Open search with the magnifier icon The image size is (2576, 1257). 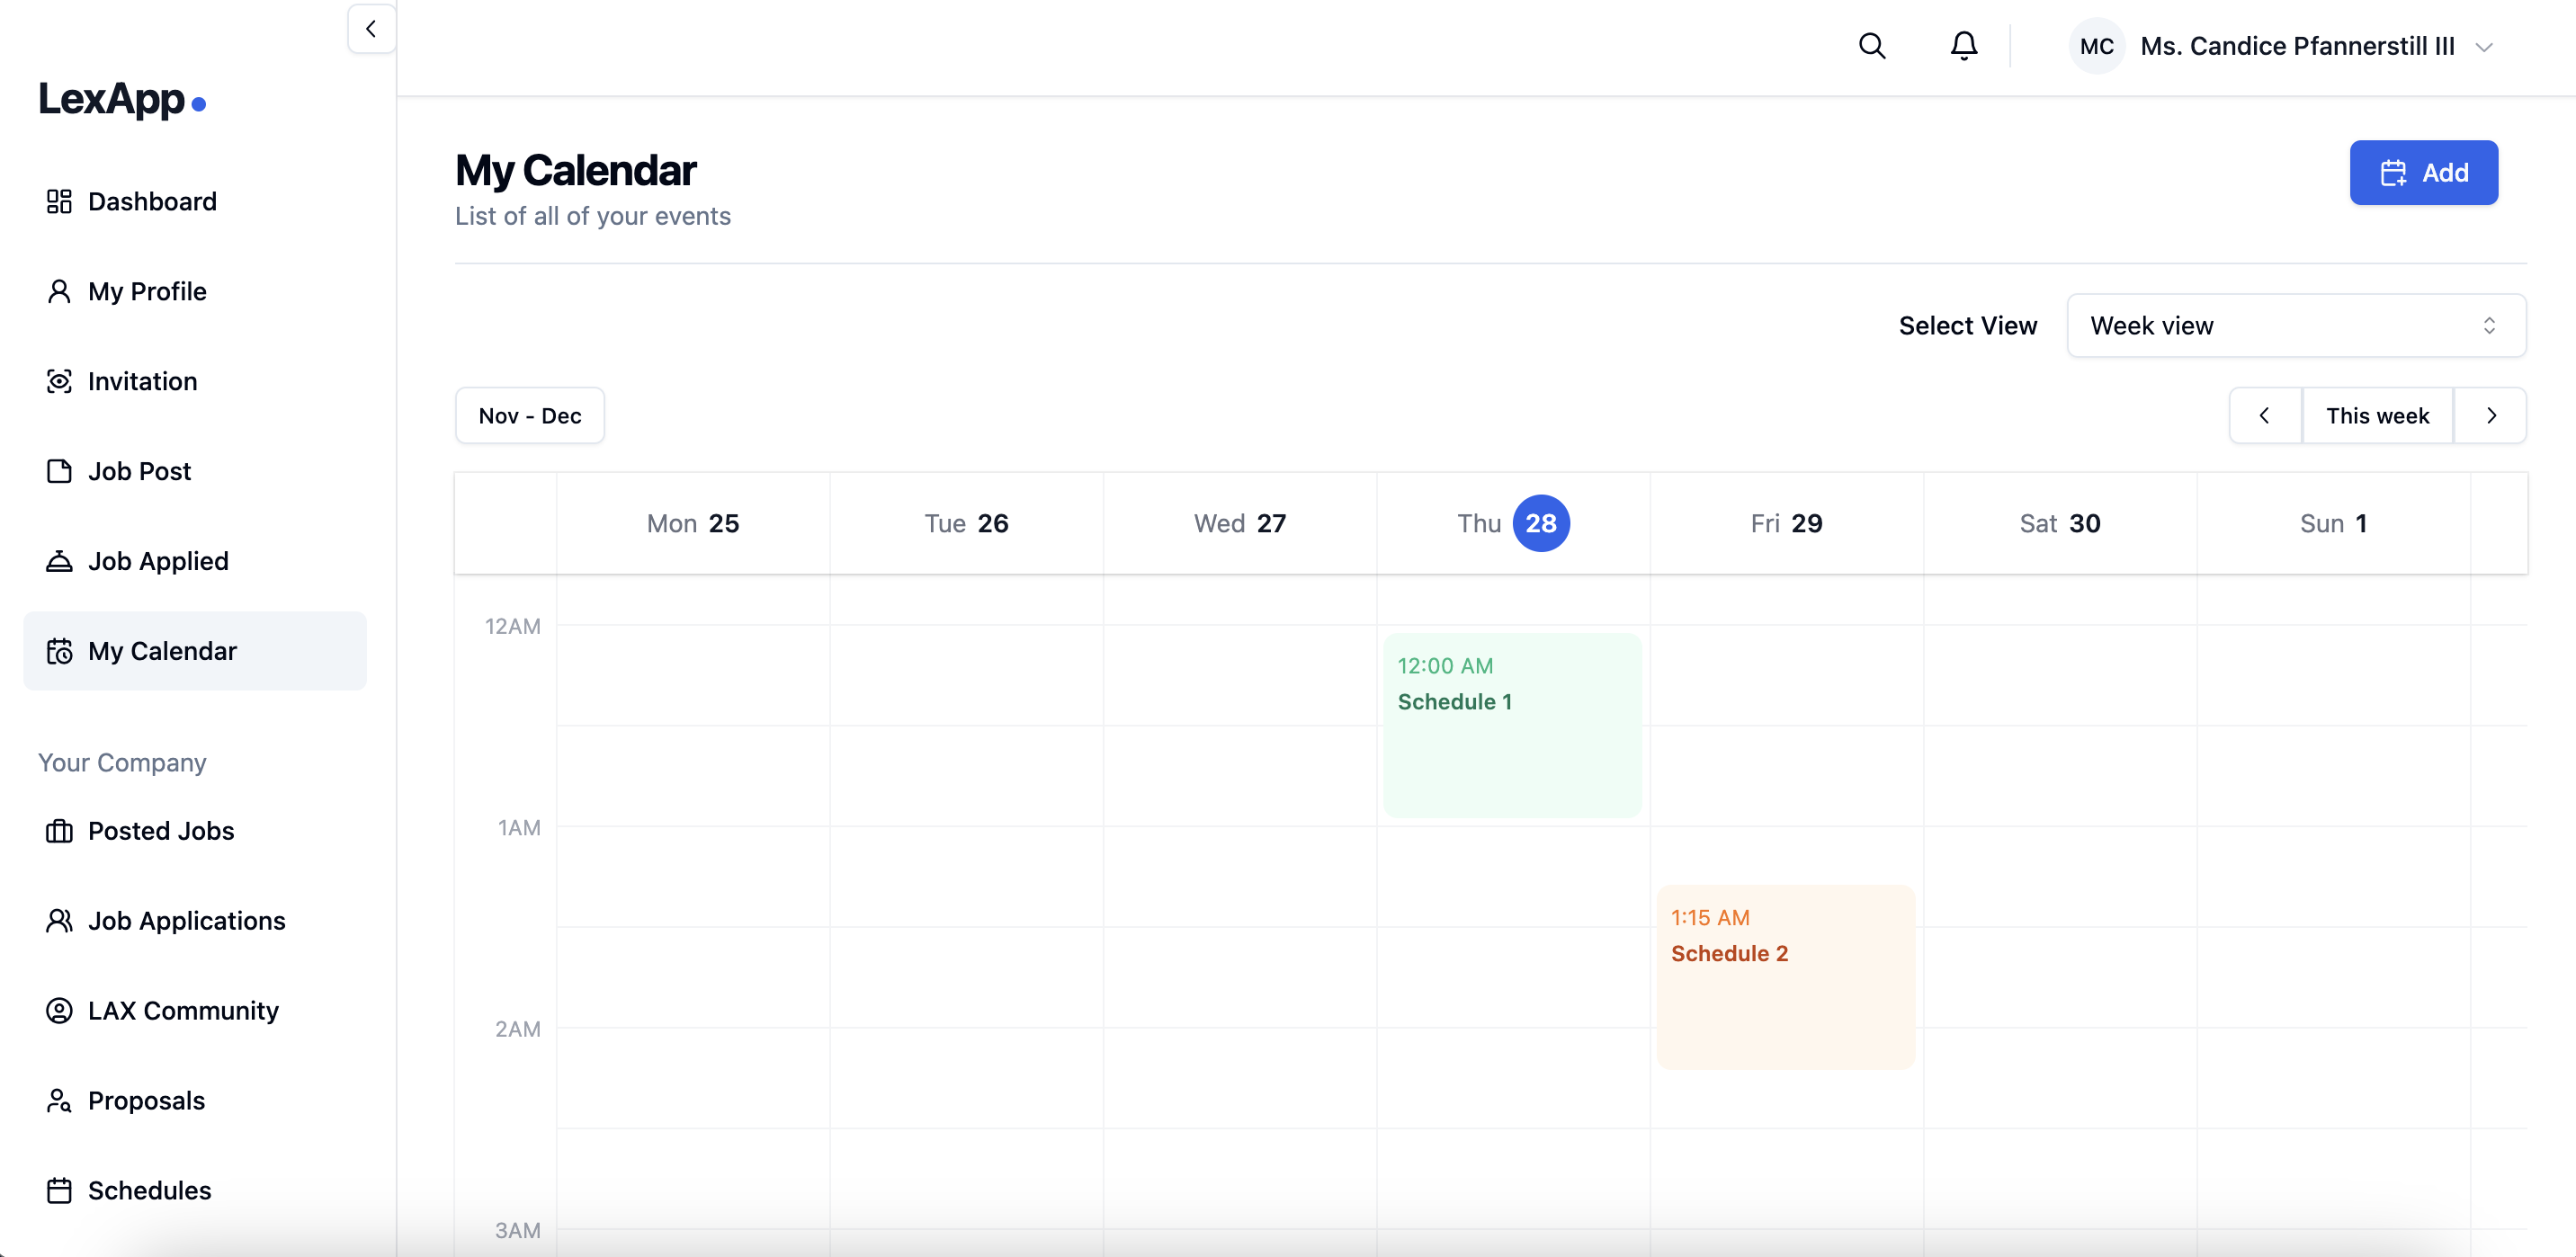[x=1872, y=46]
